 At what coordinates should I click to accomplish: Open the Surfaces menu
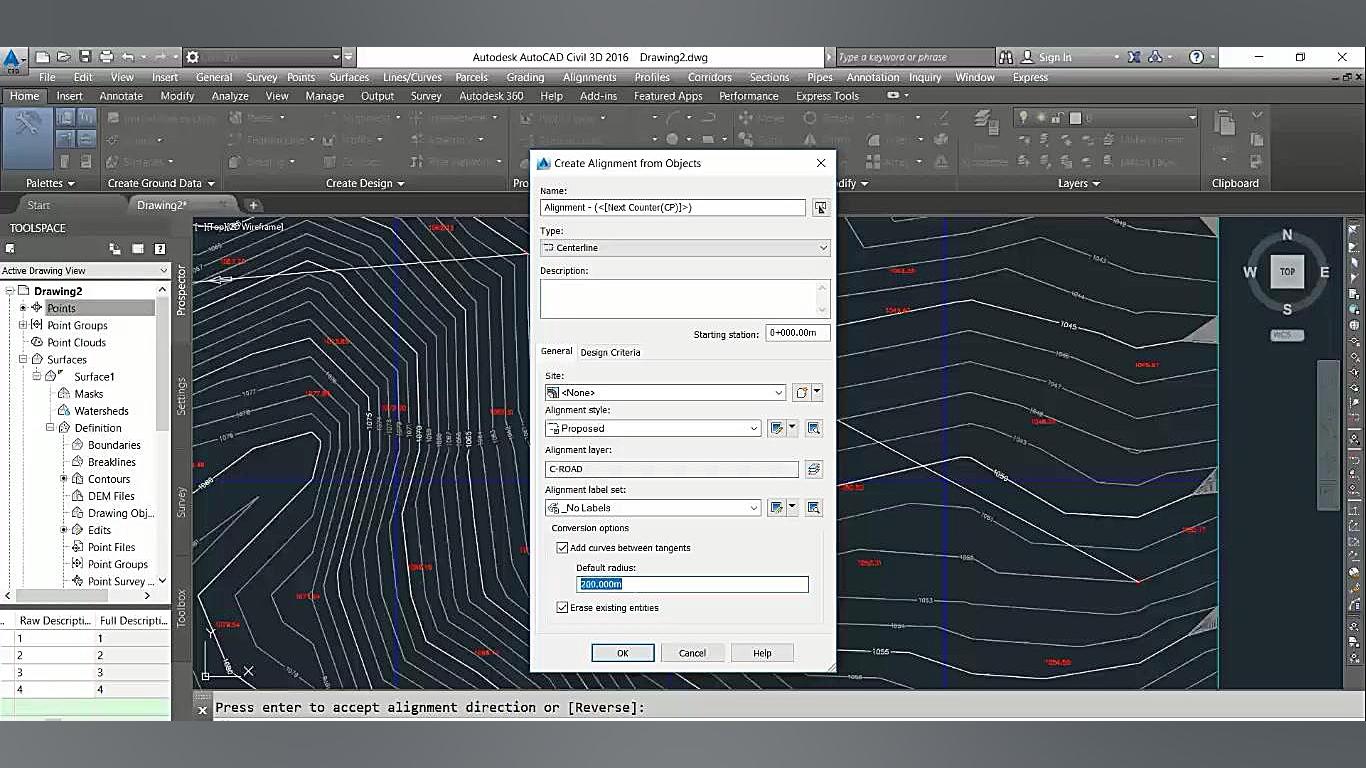[349, 77]
